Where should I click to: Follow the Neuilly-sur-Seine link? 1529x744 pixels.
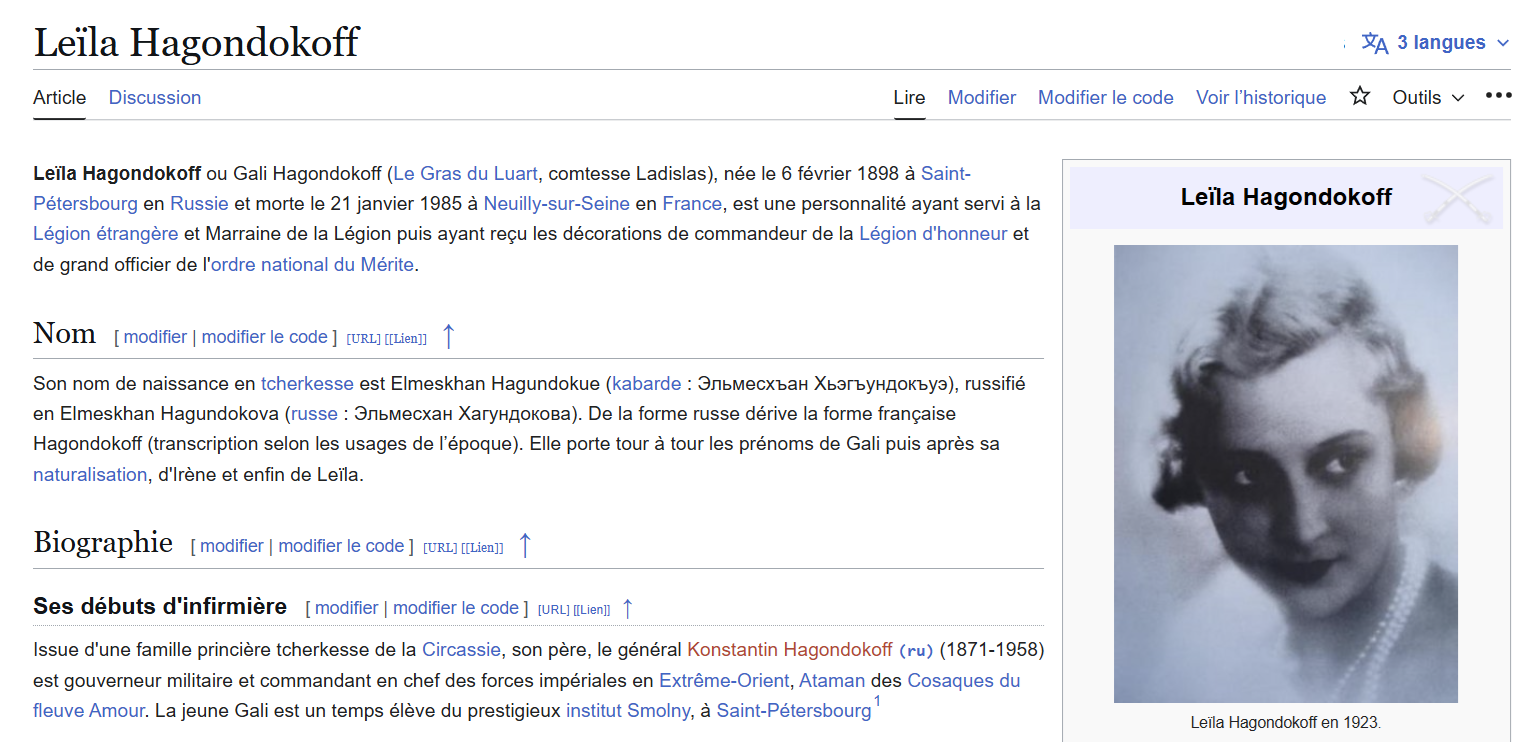pyautogui.click(x=556, y=204)
